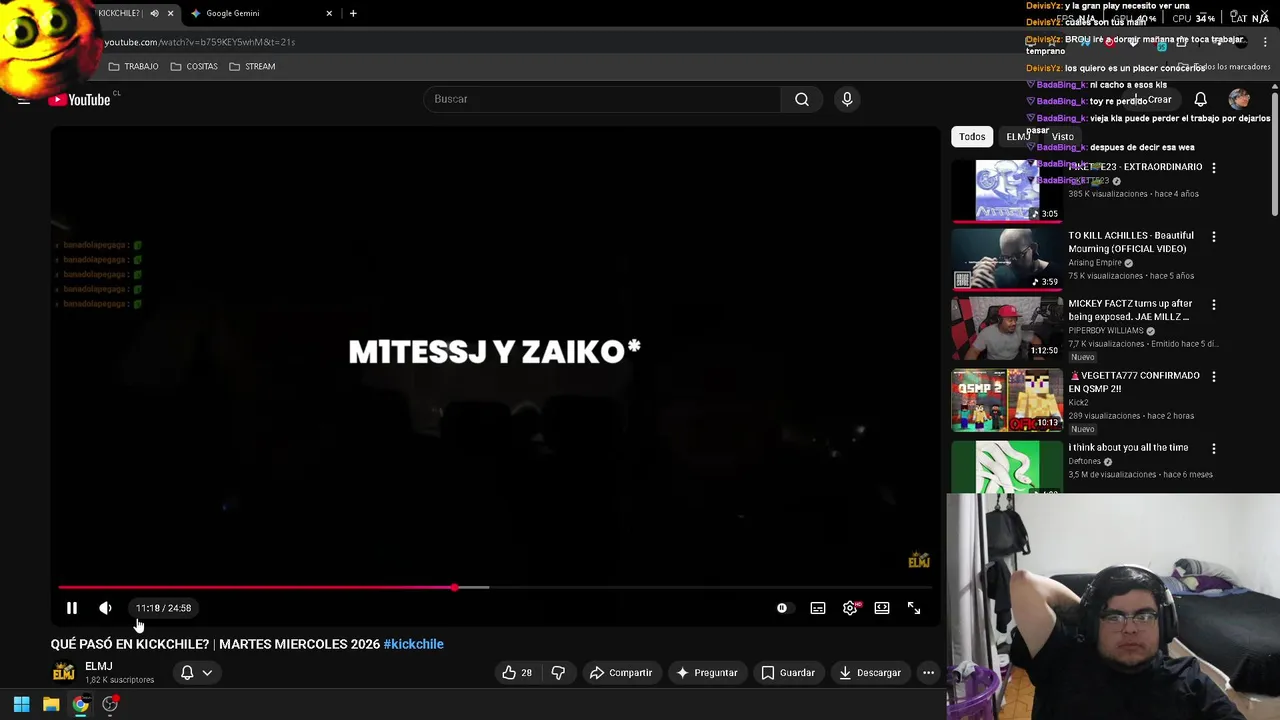This screenshot has width=1280, height=720.
Task: Click the red playhead scrubber dot
Action: [x=455, y=587]
